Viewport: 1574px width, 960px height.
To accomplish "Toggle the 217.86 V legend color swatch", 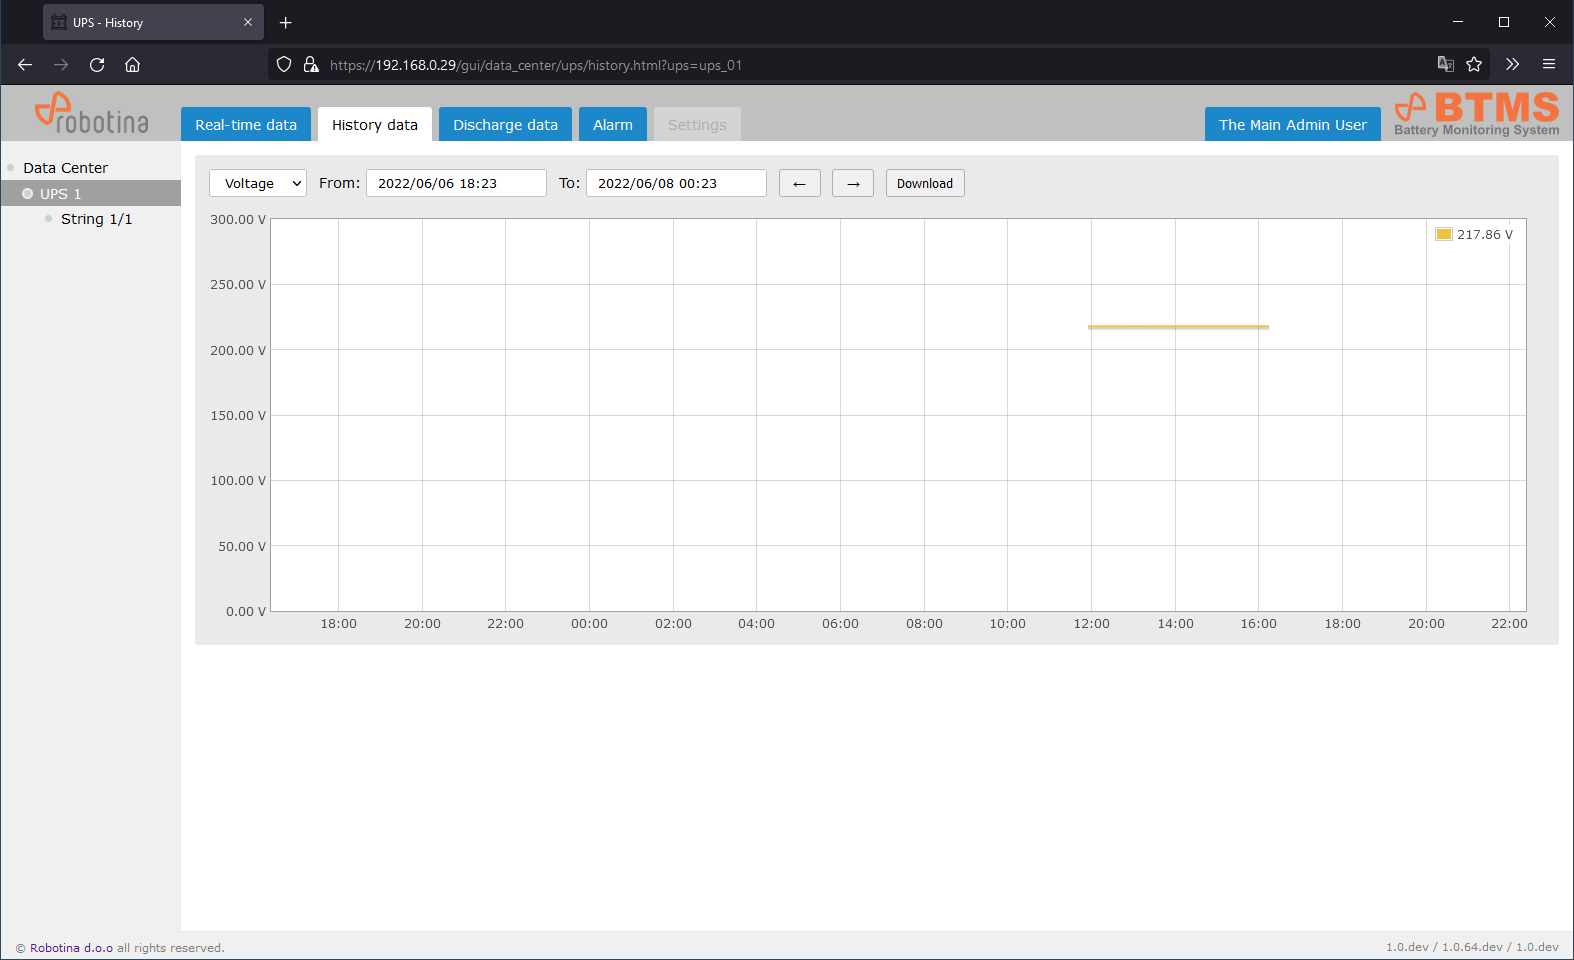I will [1443, 235].
